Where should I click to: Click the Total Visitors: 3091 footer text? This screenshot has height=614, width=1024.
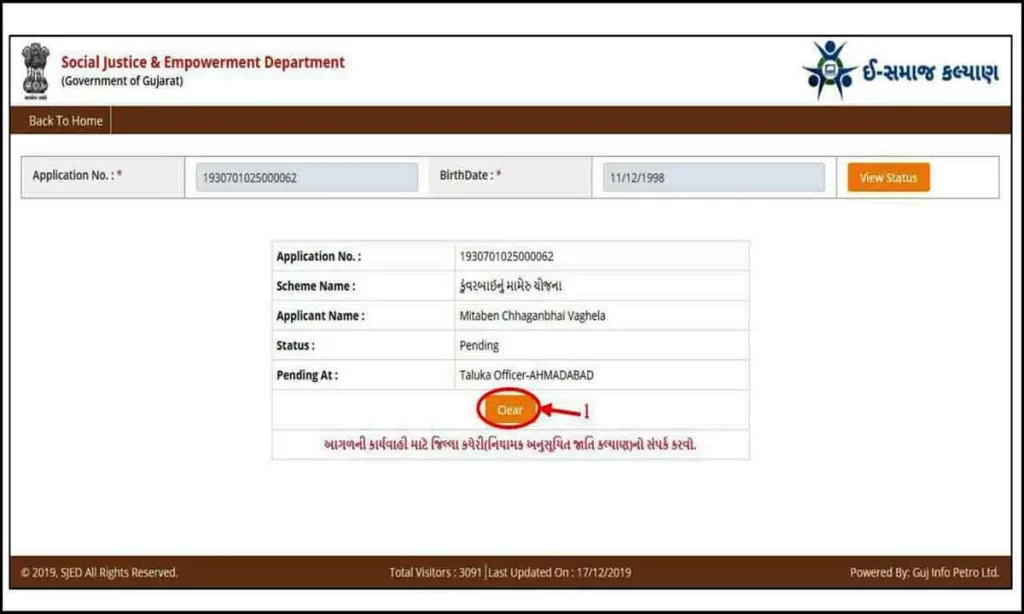[x=433, y=572]
